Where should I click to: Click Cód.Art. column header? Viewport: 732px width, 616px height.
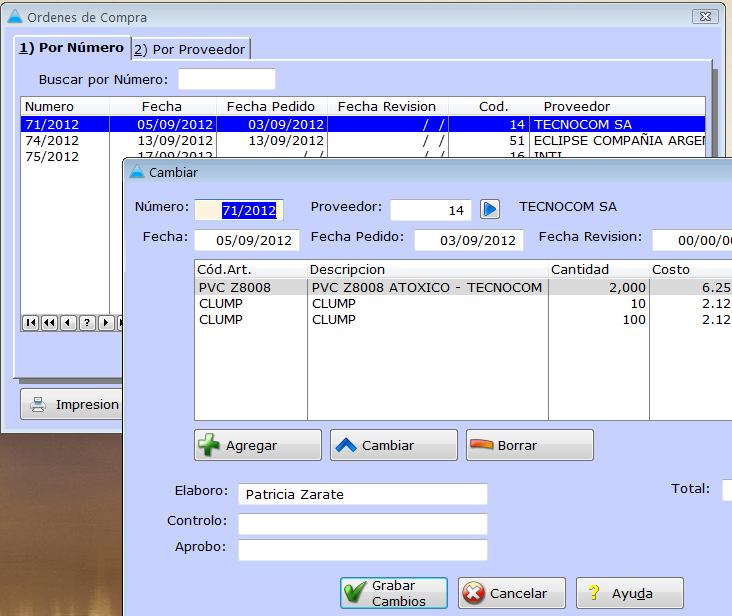(x=251, y=269)
